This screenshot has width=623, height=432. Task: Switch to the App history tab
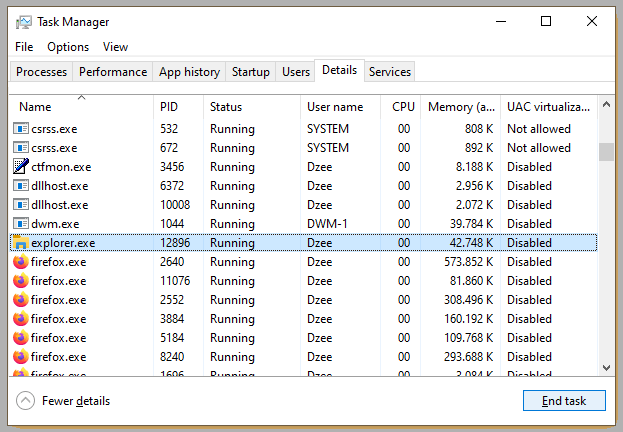pos(189,72)
